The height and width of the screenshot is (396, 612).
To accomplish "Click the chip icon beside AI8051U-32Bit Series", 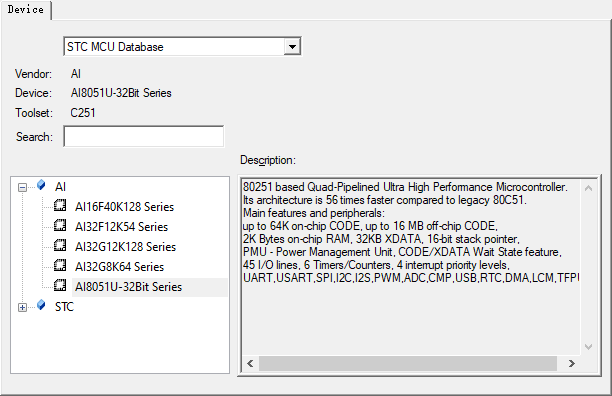I will click(x=60, y=285).
